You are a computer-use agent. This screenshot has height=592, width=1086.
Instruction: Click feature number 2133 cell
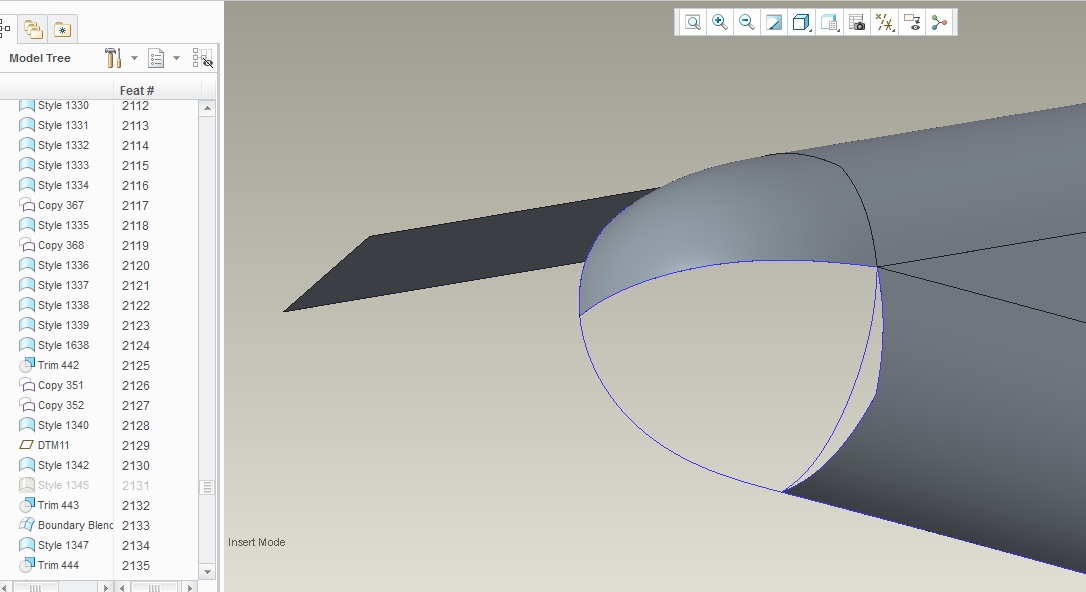(136, 526)
